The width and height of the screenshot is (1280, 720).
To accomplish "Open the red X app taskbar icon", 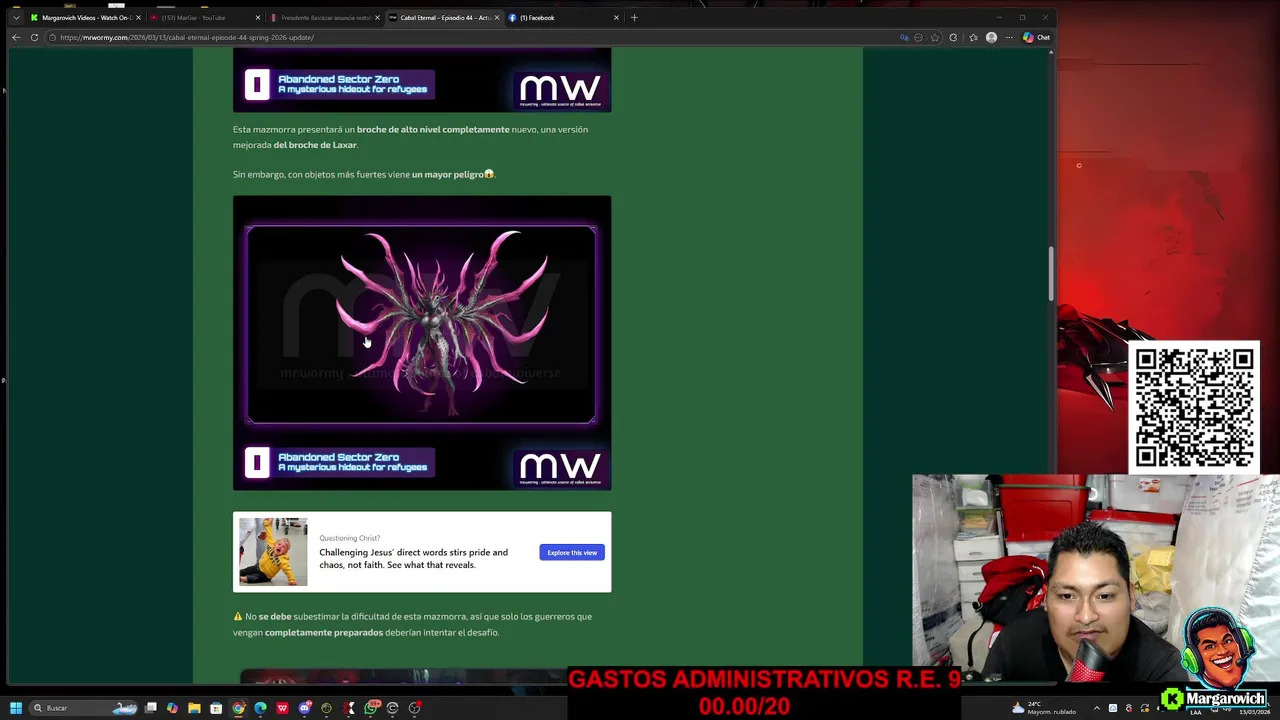I will point(349,708).
